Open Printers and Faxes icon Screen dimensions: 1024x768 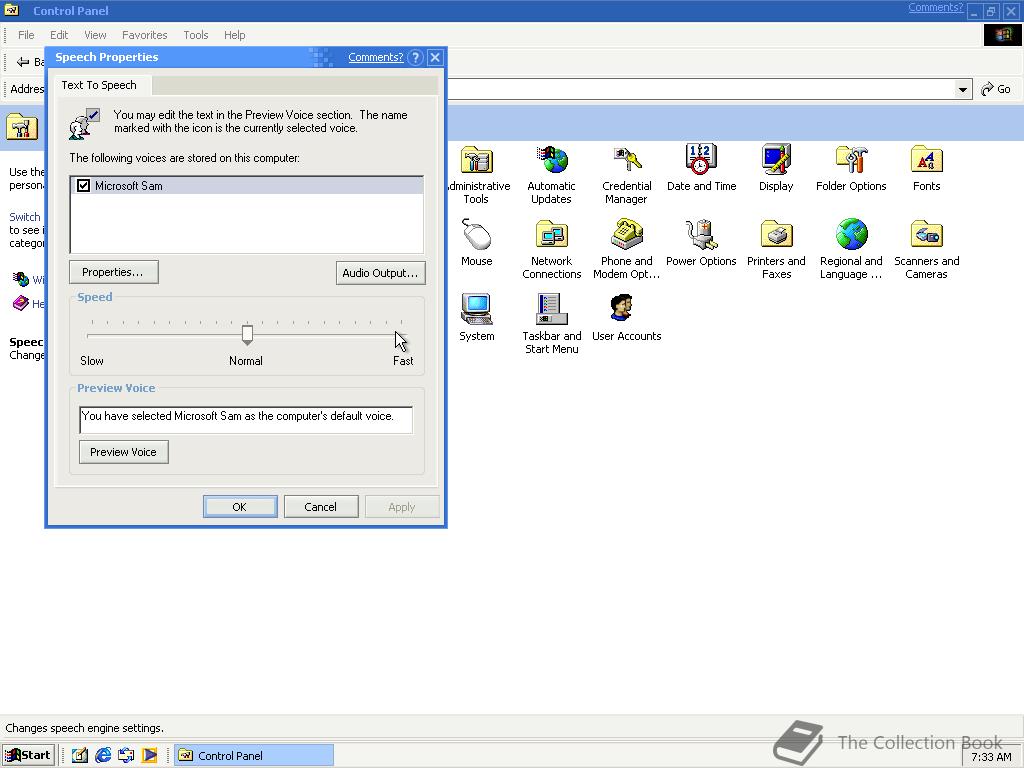[x=776, y=235]
